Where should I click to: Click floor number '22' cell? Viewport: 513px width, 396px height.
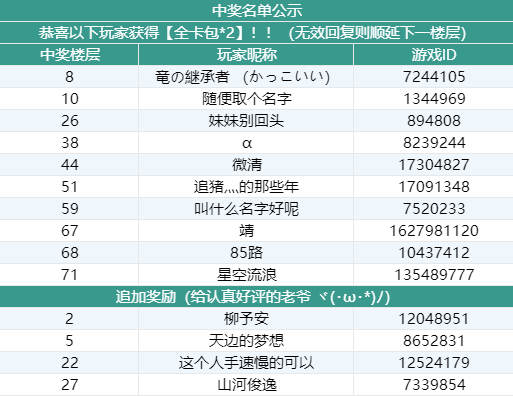[69, 363]
